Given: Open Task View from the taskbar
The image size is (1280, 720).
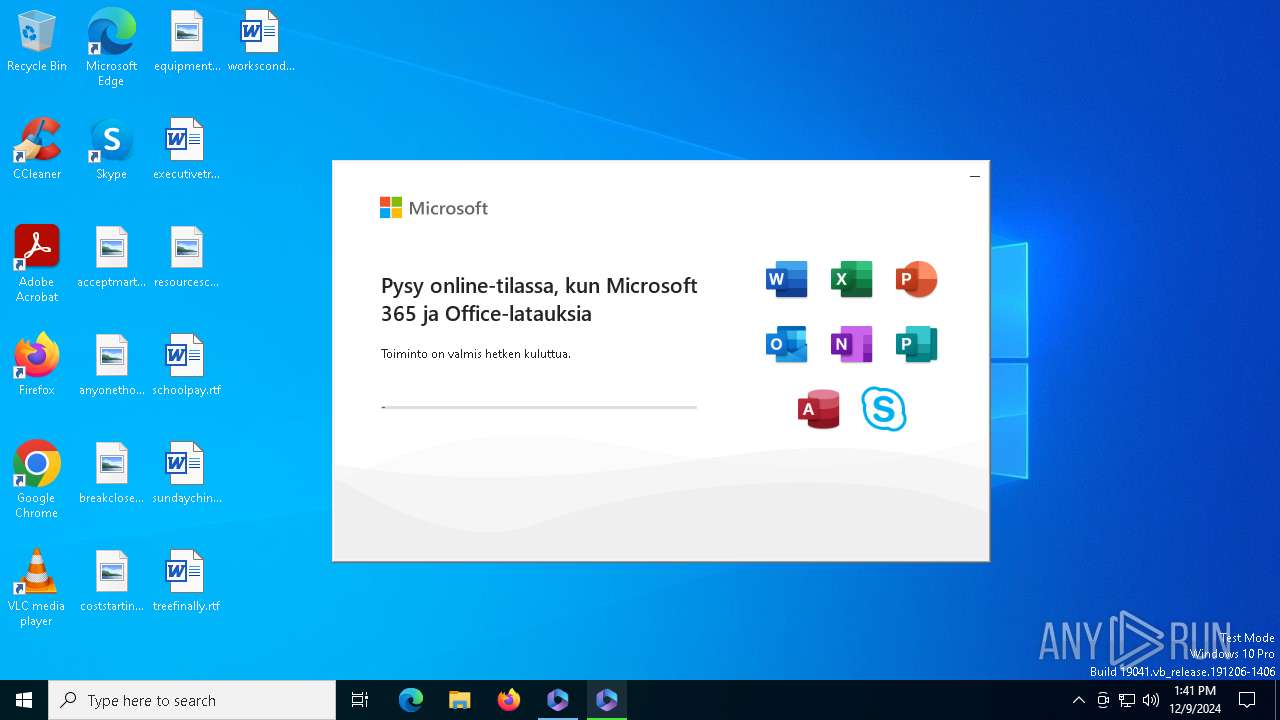Looking at the screenshot, I should [360, 700].
